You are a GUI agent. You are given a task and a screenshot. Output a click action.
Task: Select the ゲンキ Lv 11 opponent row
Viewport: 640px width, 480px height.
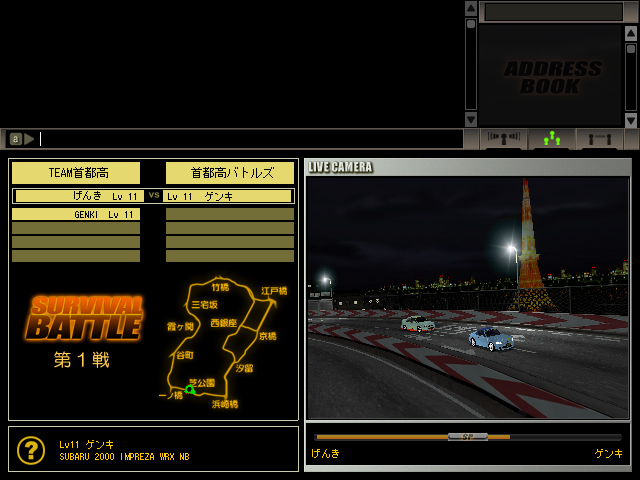pyautogui.click(x=229, y=196)
